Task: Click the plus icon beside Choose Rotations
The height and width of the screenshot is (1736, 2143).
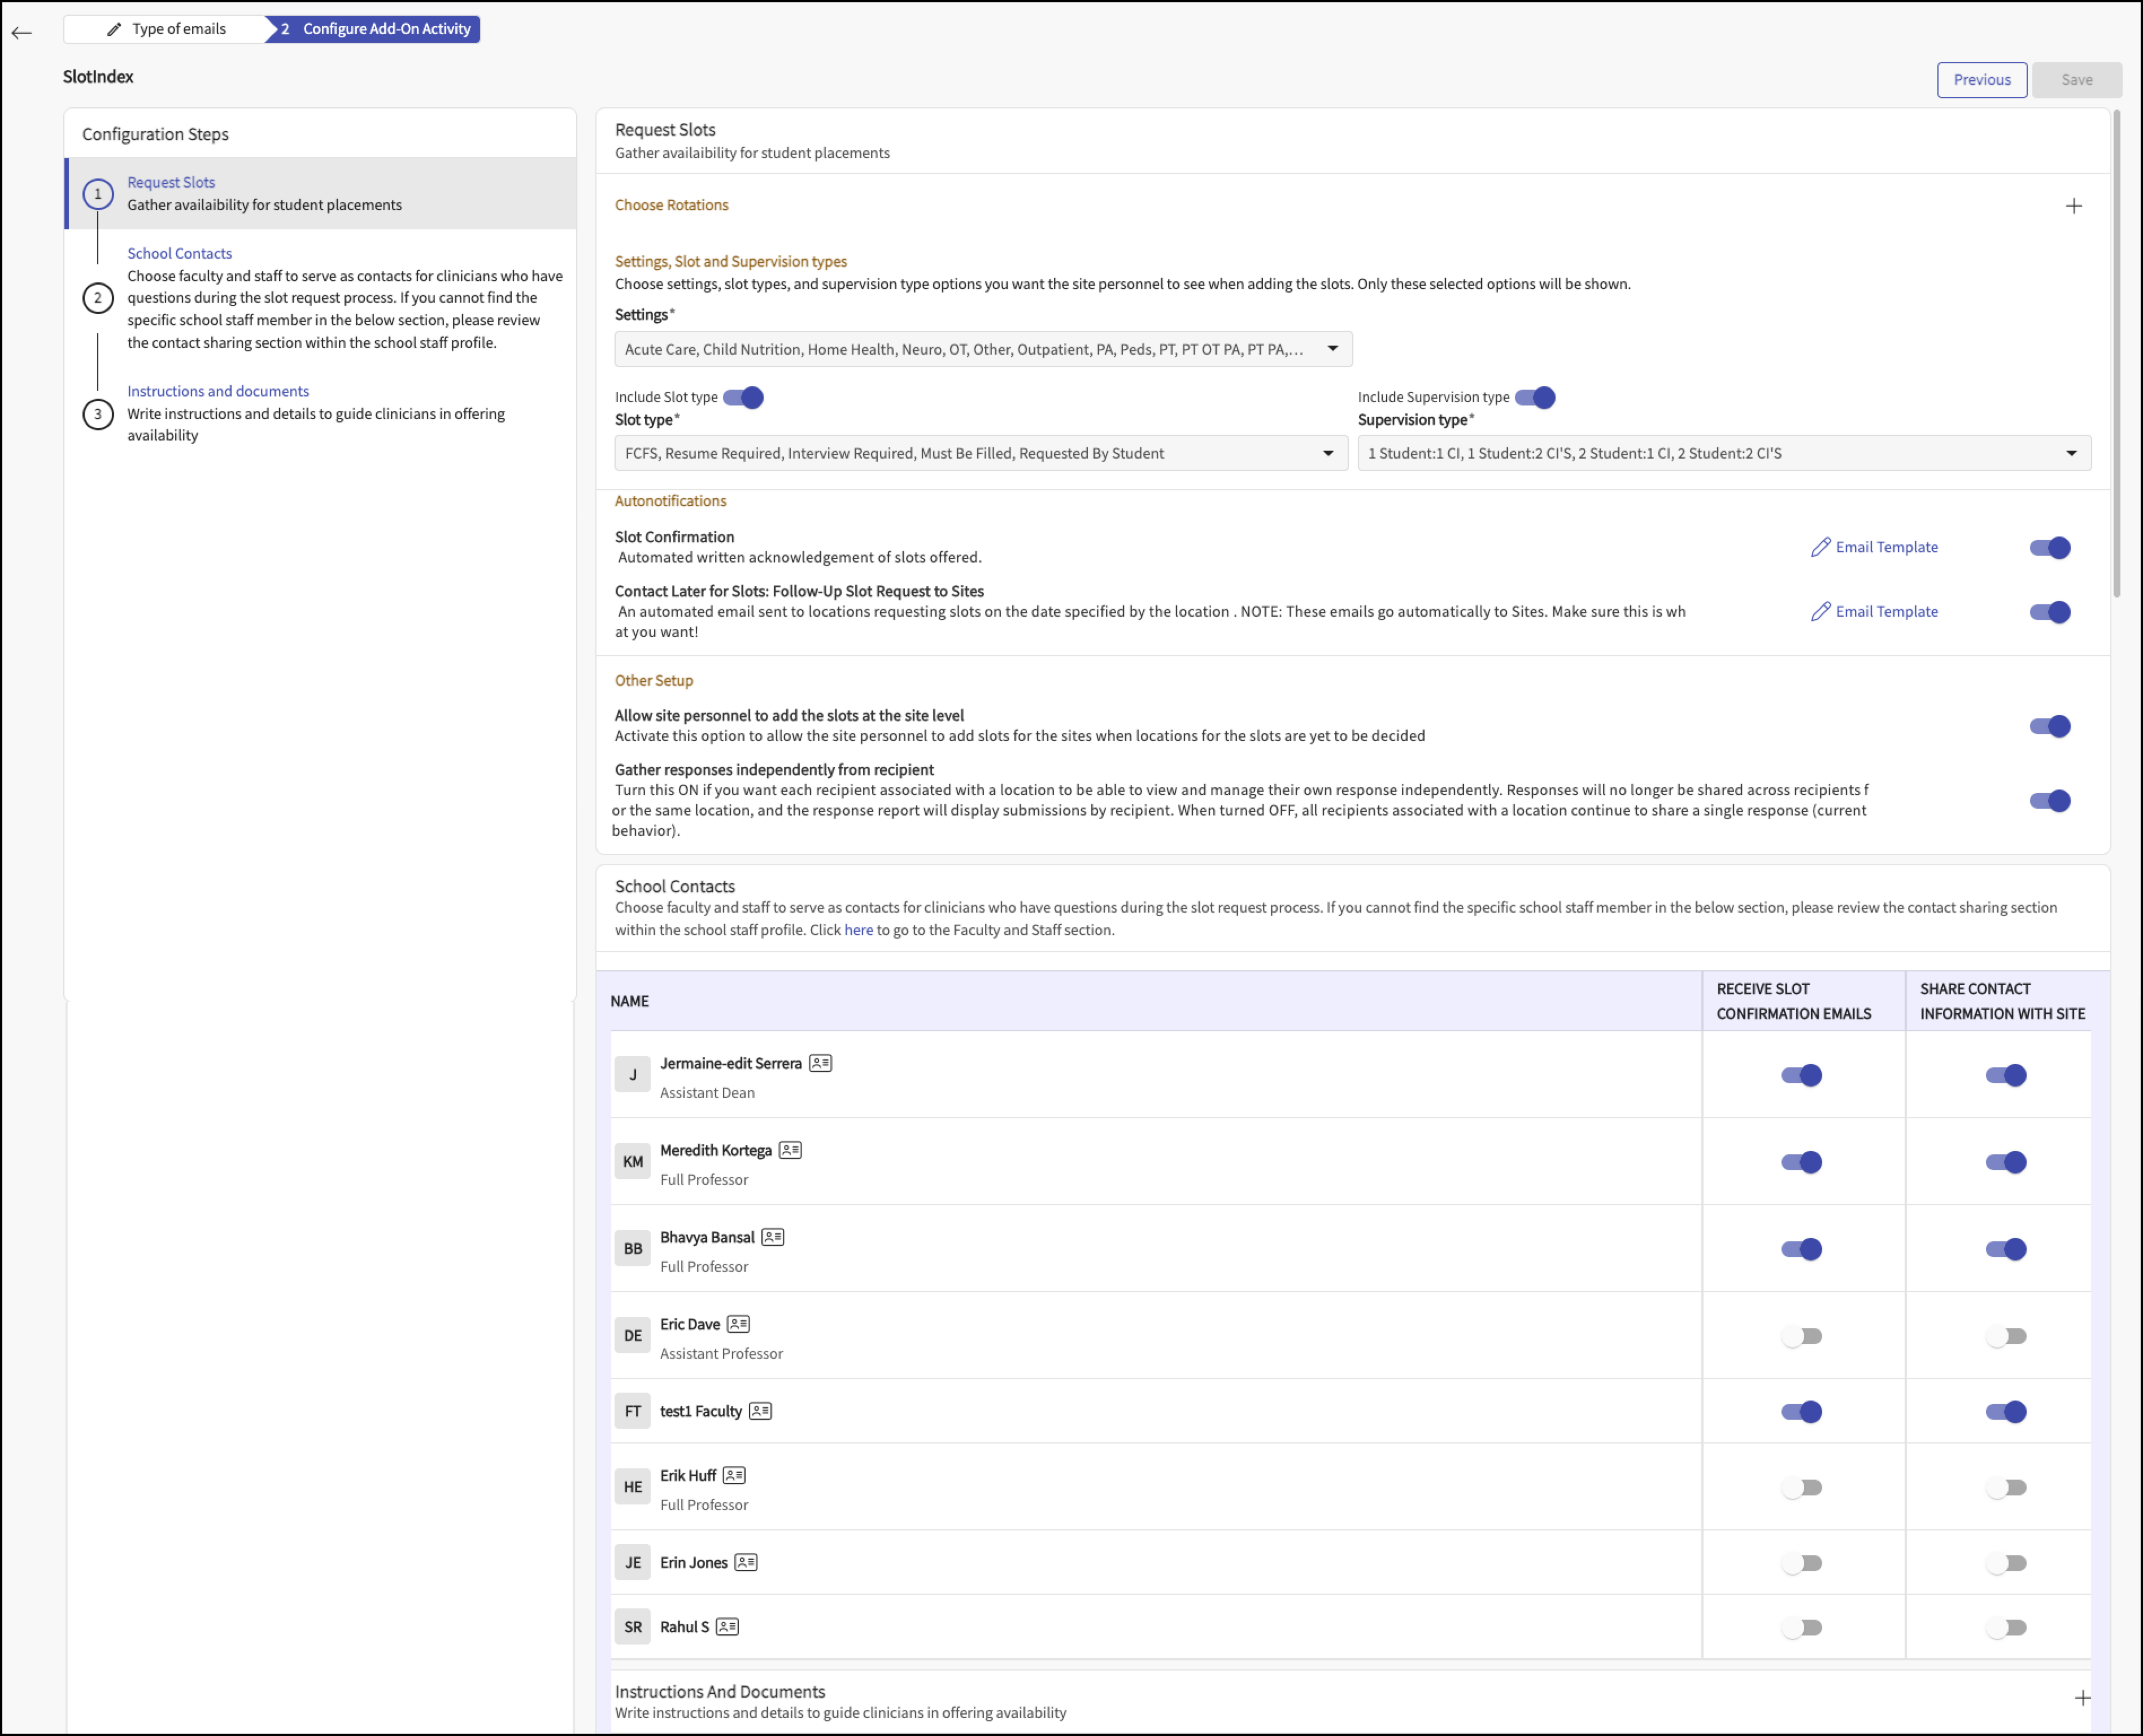Action: [x=2073, y=206]
